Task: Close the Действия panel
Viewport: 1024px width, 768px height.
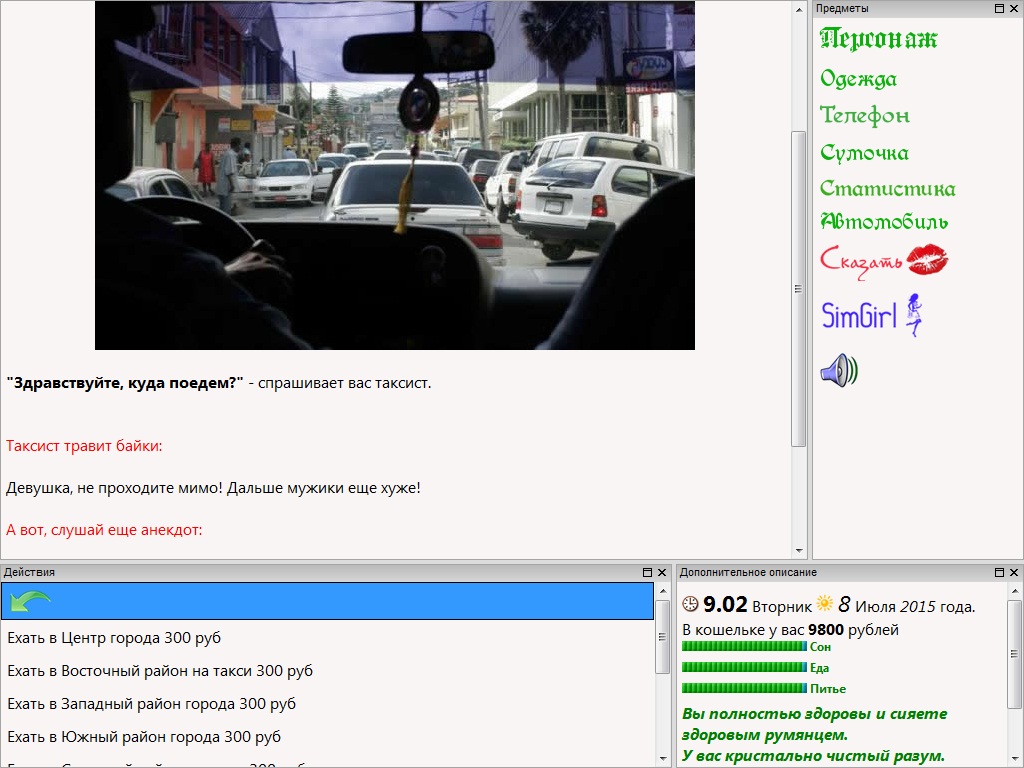Action: tap(661, 572)
